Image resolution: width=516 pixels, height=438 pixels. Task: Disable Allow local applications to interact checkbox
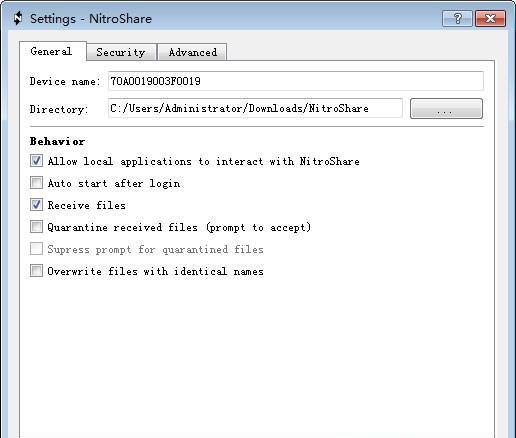(36, 161)
